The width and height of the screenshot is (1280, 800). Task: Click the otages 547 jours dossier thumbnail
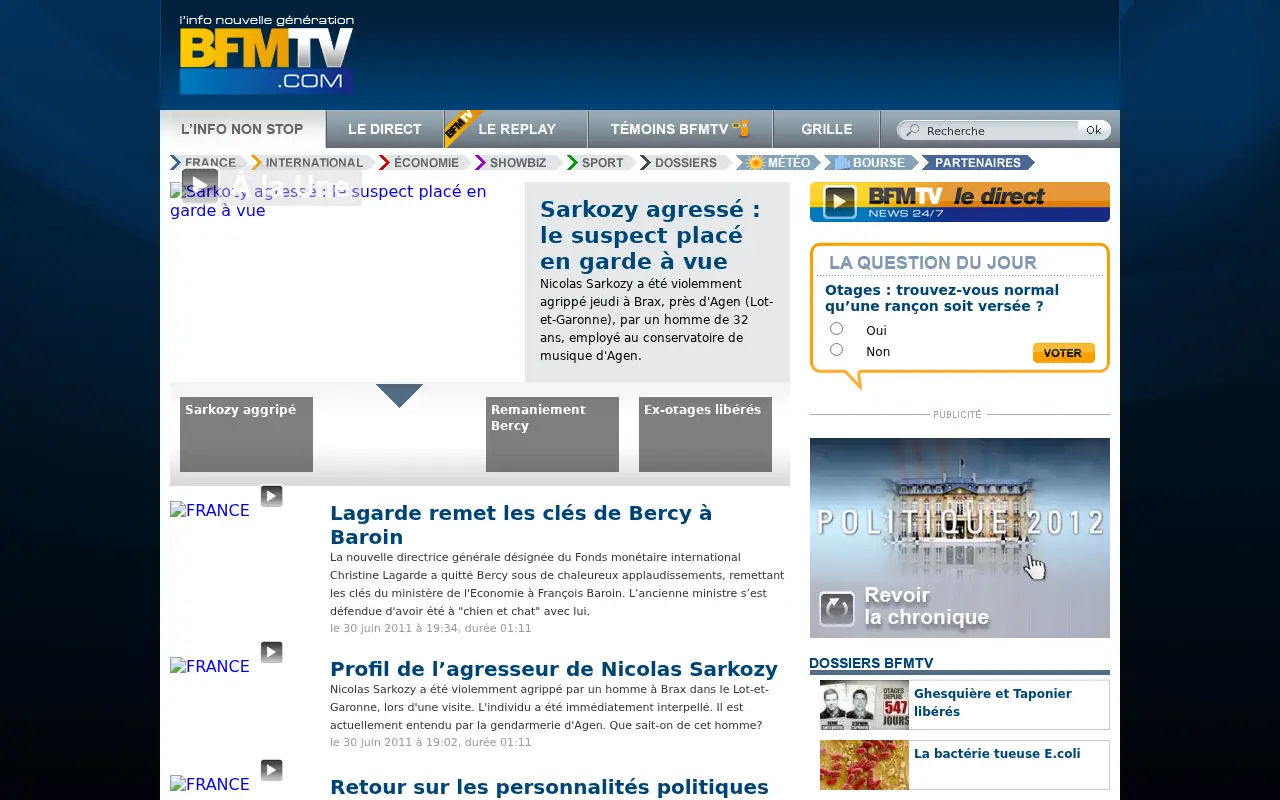[864, 705]
